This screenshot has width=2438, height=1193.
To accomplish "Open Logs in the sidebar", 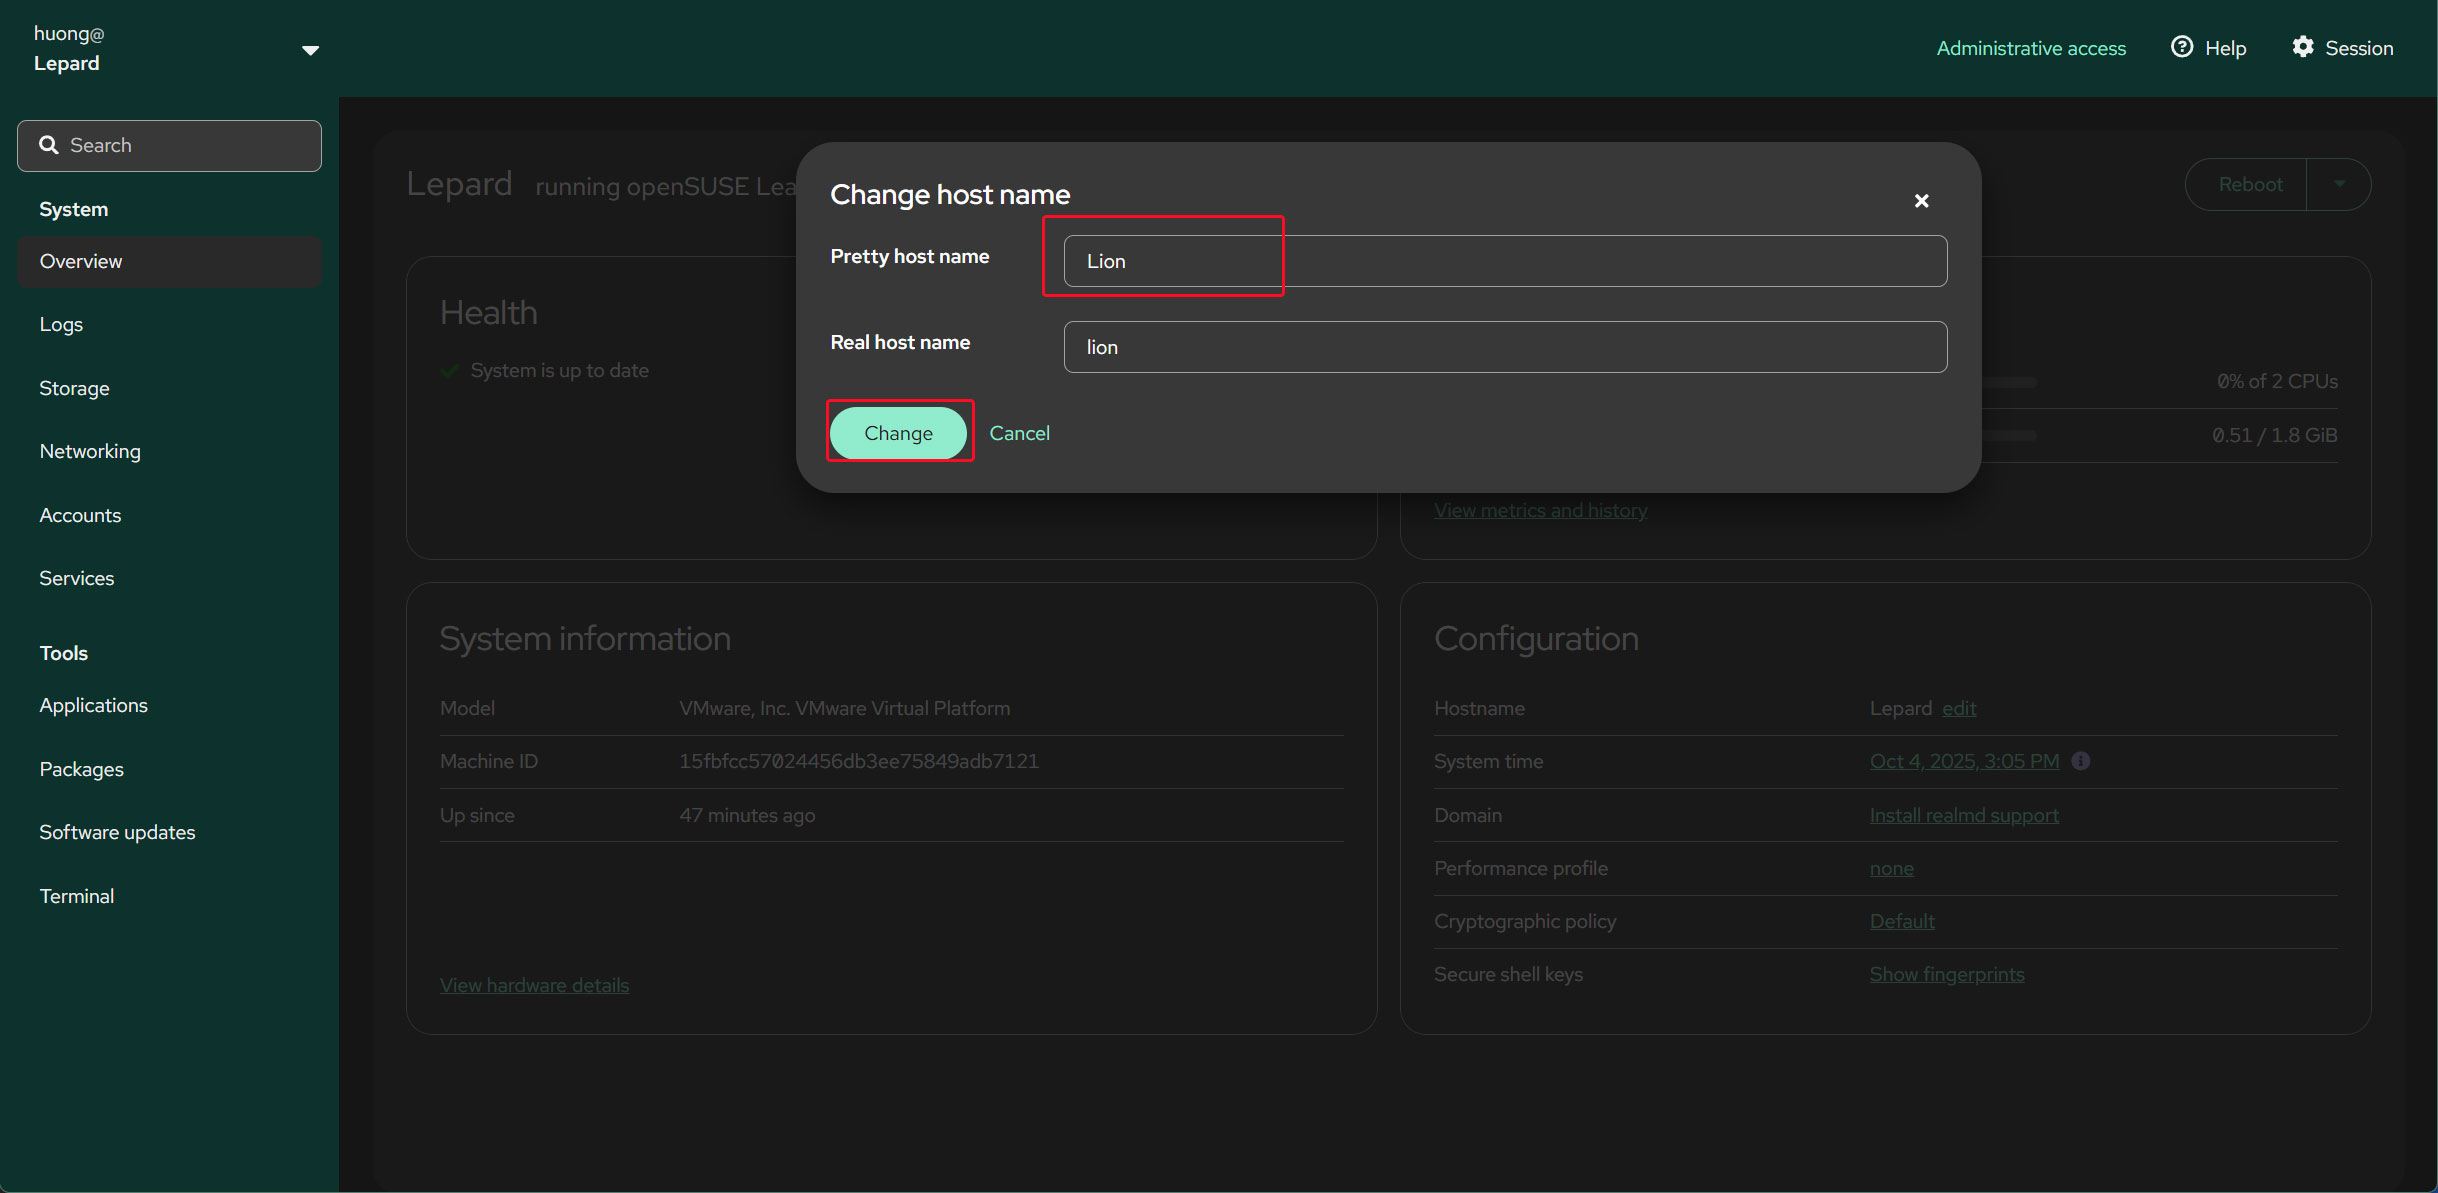I will [61, 324].
